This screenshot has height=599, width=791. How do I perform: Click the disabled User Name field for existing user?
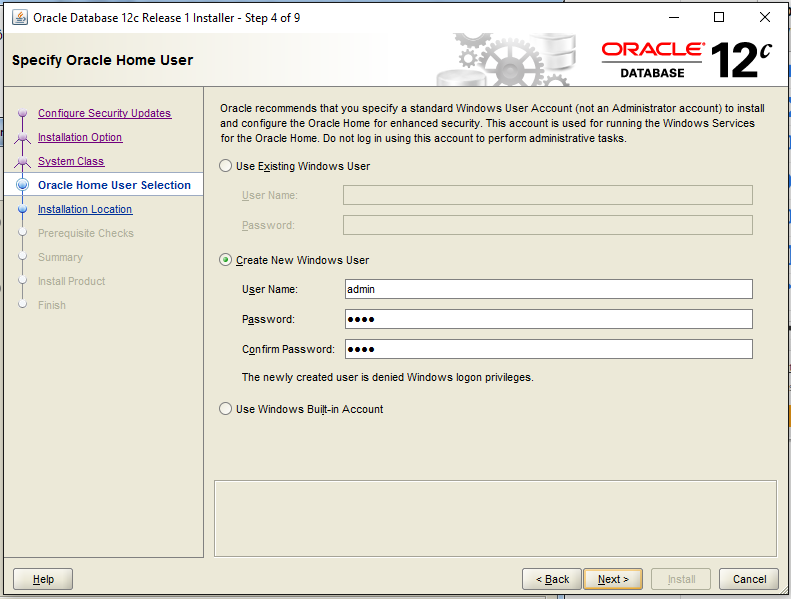[547, 195]
